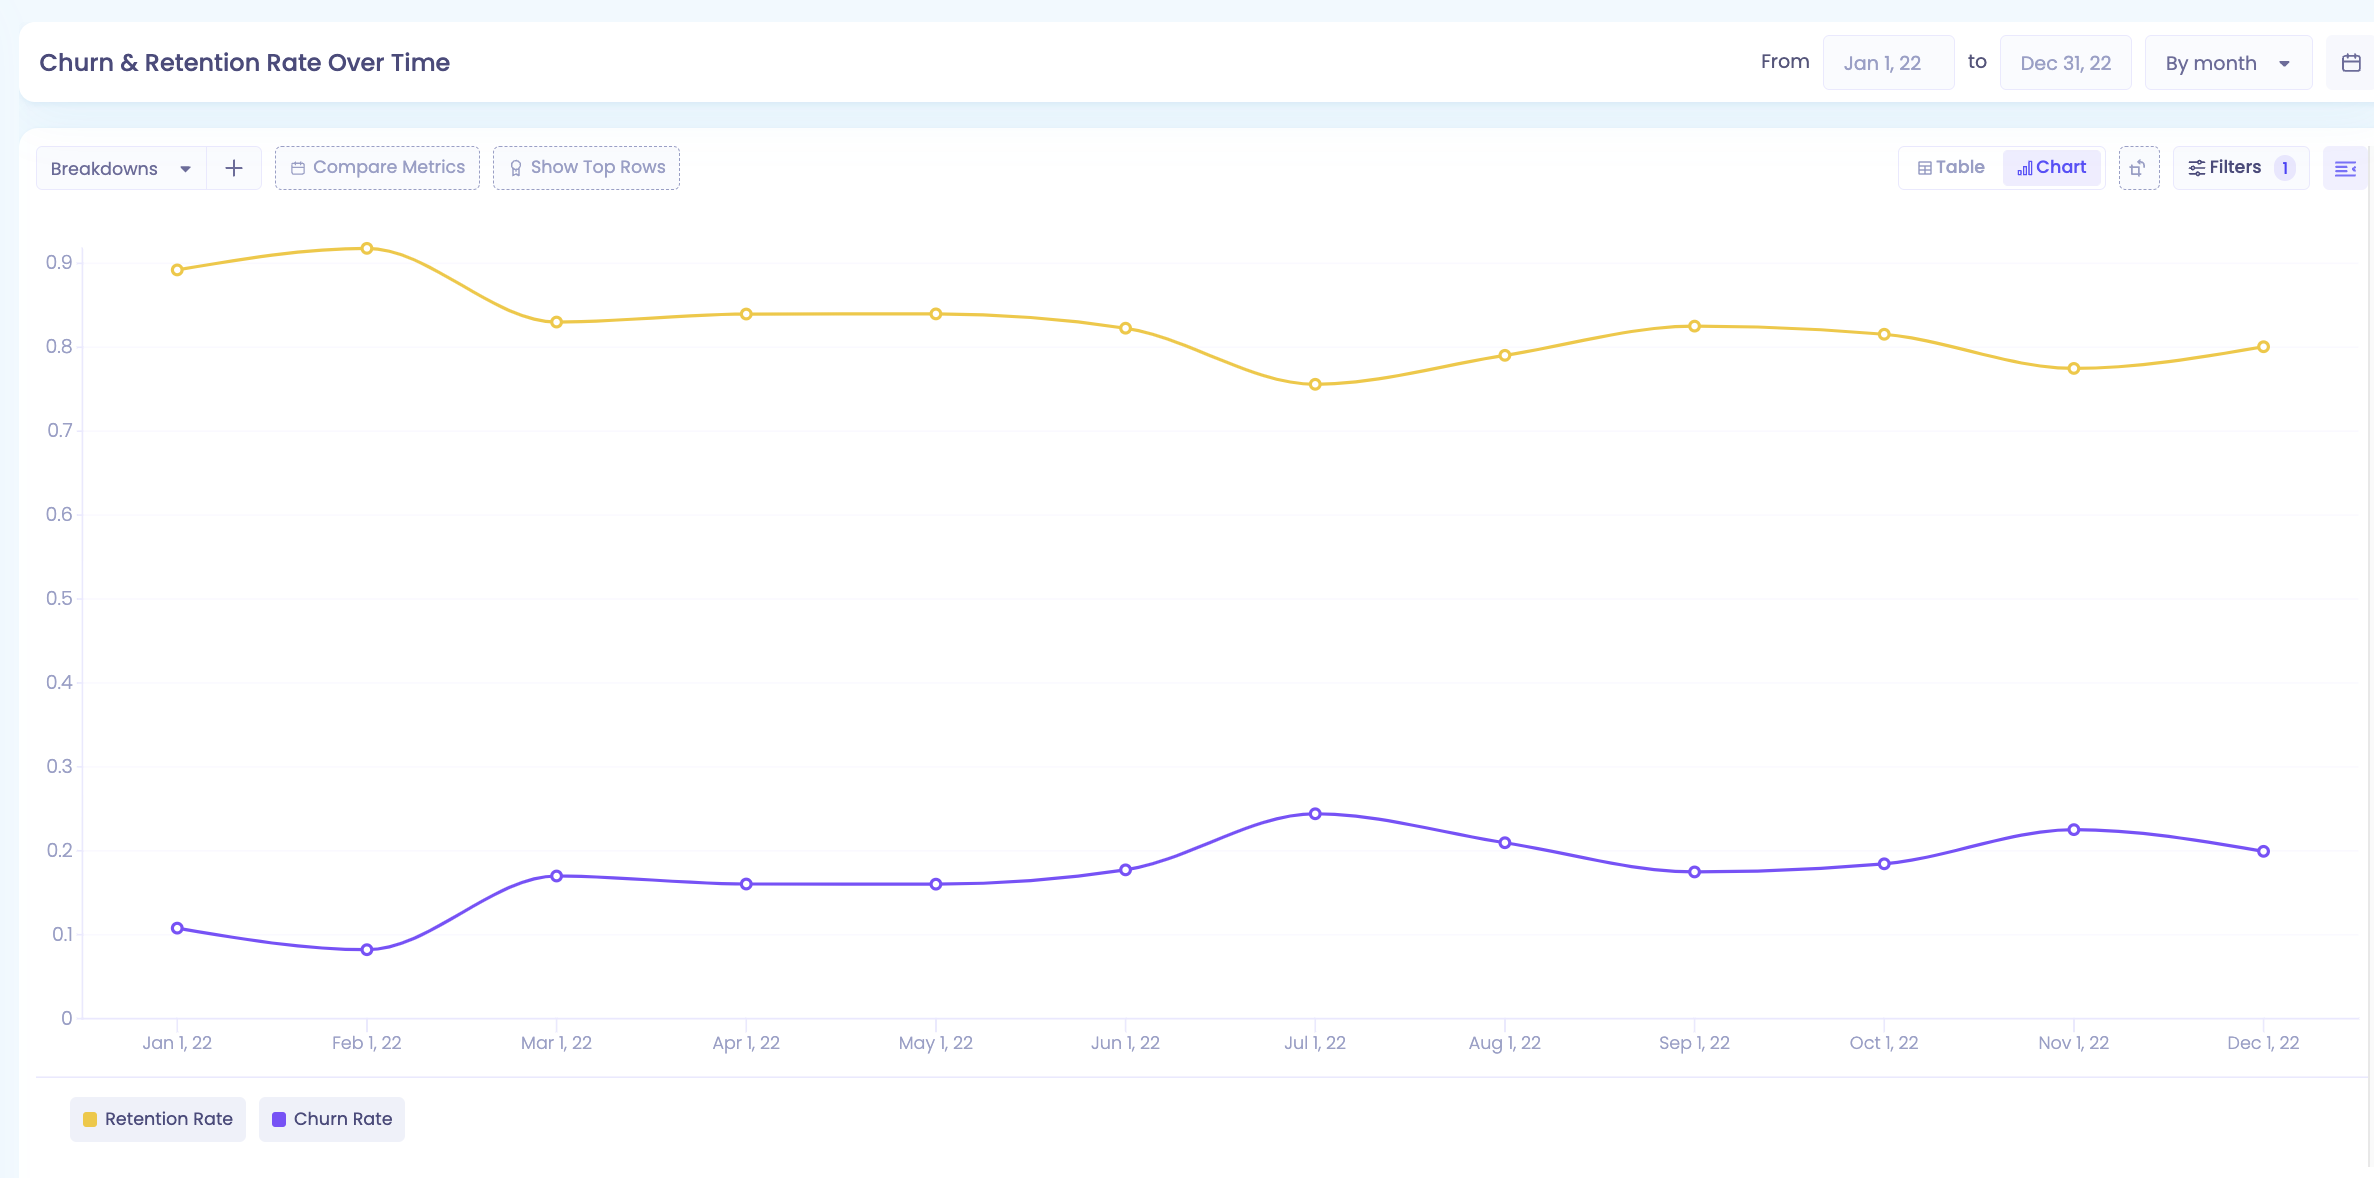Click the rotate chart icon beside Chart tab
The width and height of the screenshot is (2374, 1178).
click(2138, 168)
